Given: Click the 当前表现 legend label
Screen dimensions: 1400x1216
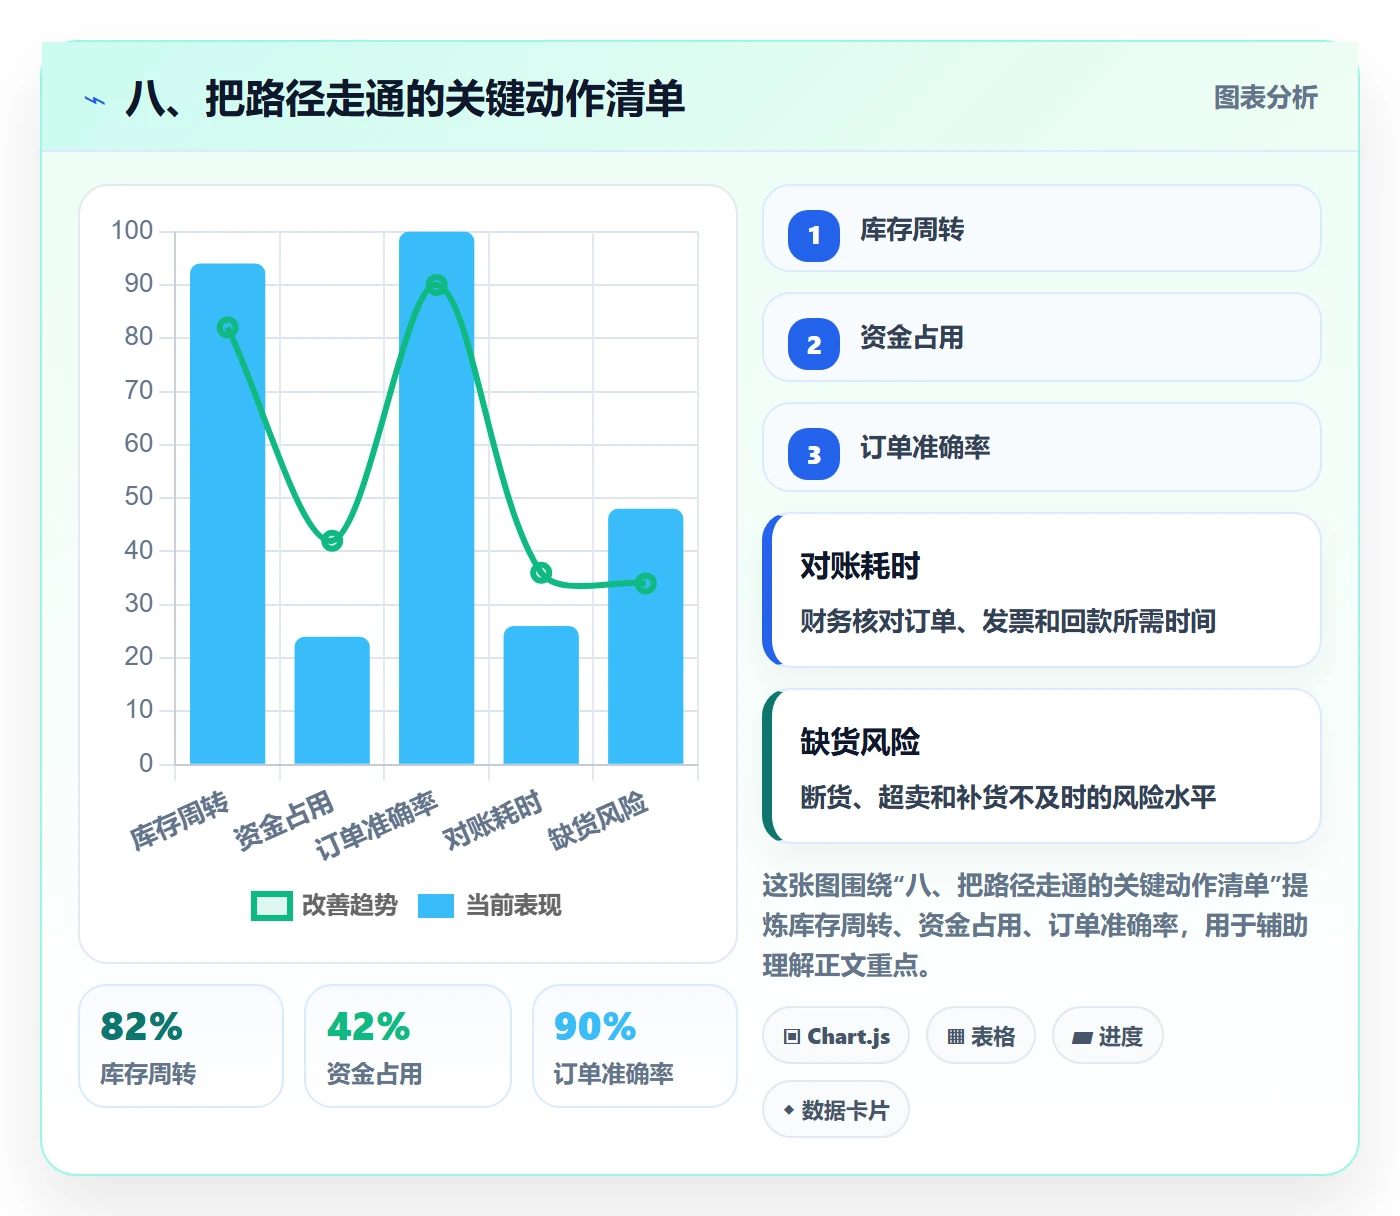Looking at the screenshot, I should tap(514, 906).
